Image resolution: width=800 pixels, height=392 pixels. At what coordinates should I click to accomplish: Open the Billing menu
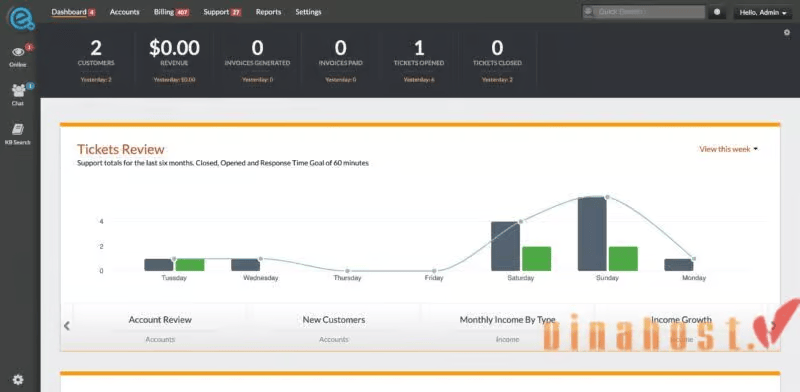pyautogui.click(x=171, y=12)
